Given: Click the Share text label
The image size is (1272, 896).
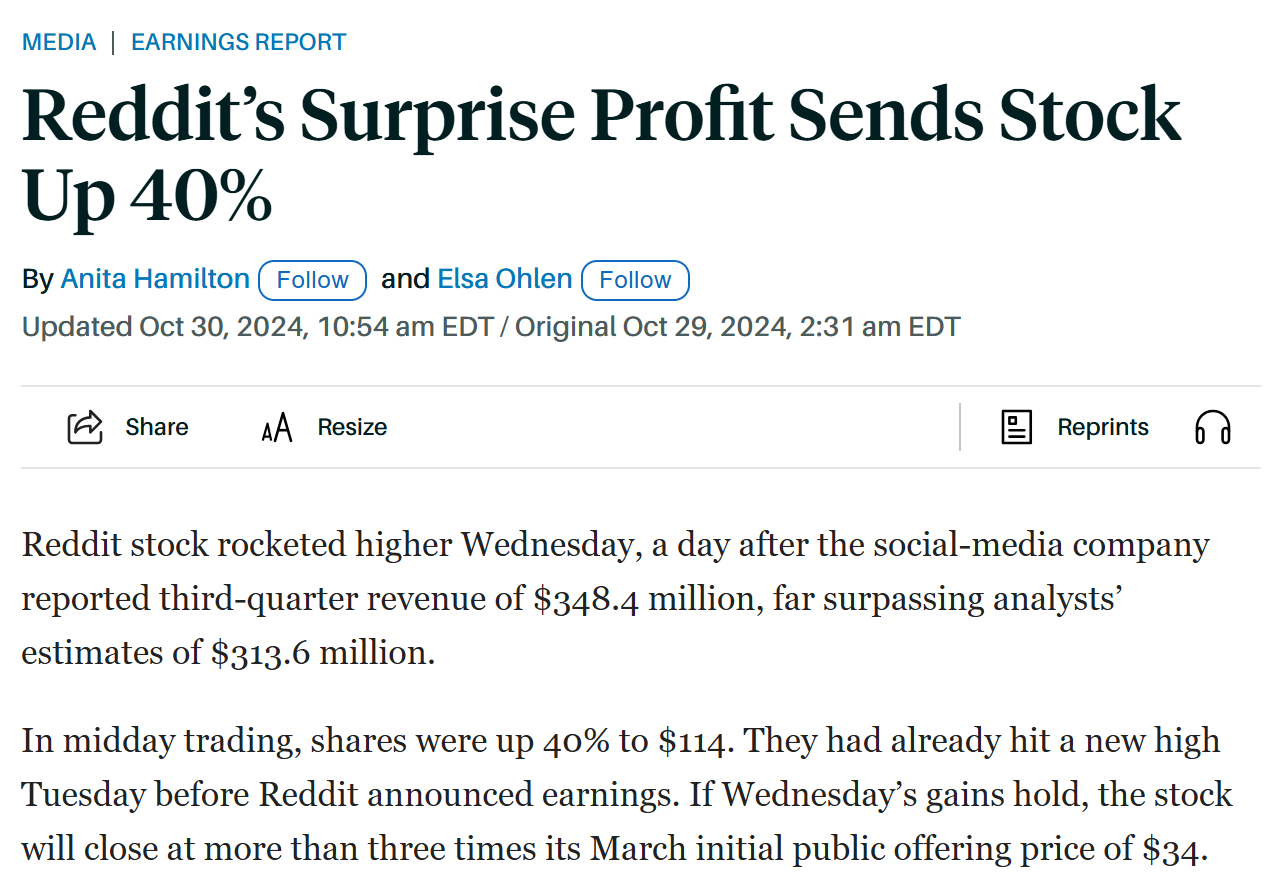Looking at the screenshot, I should coord(157,427).
